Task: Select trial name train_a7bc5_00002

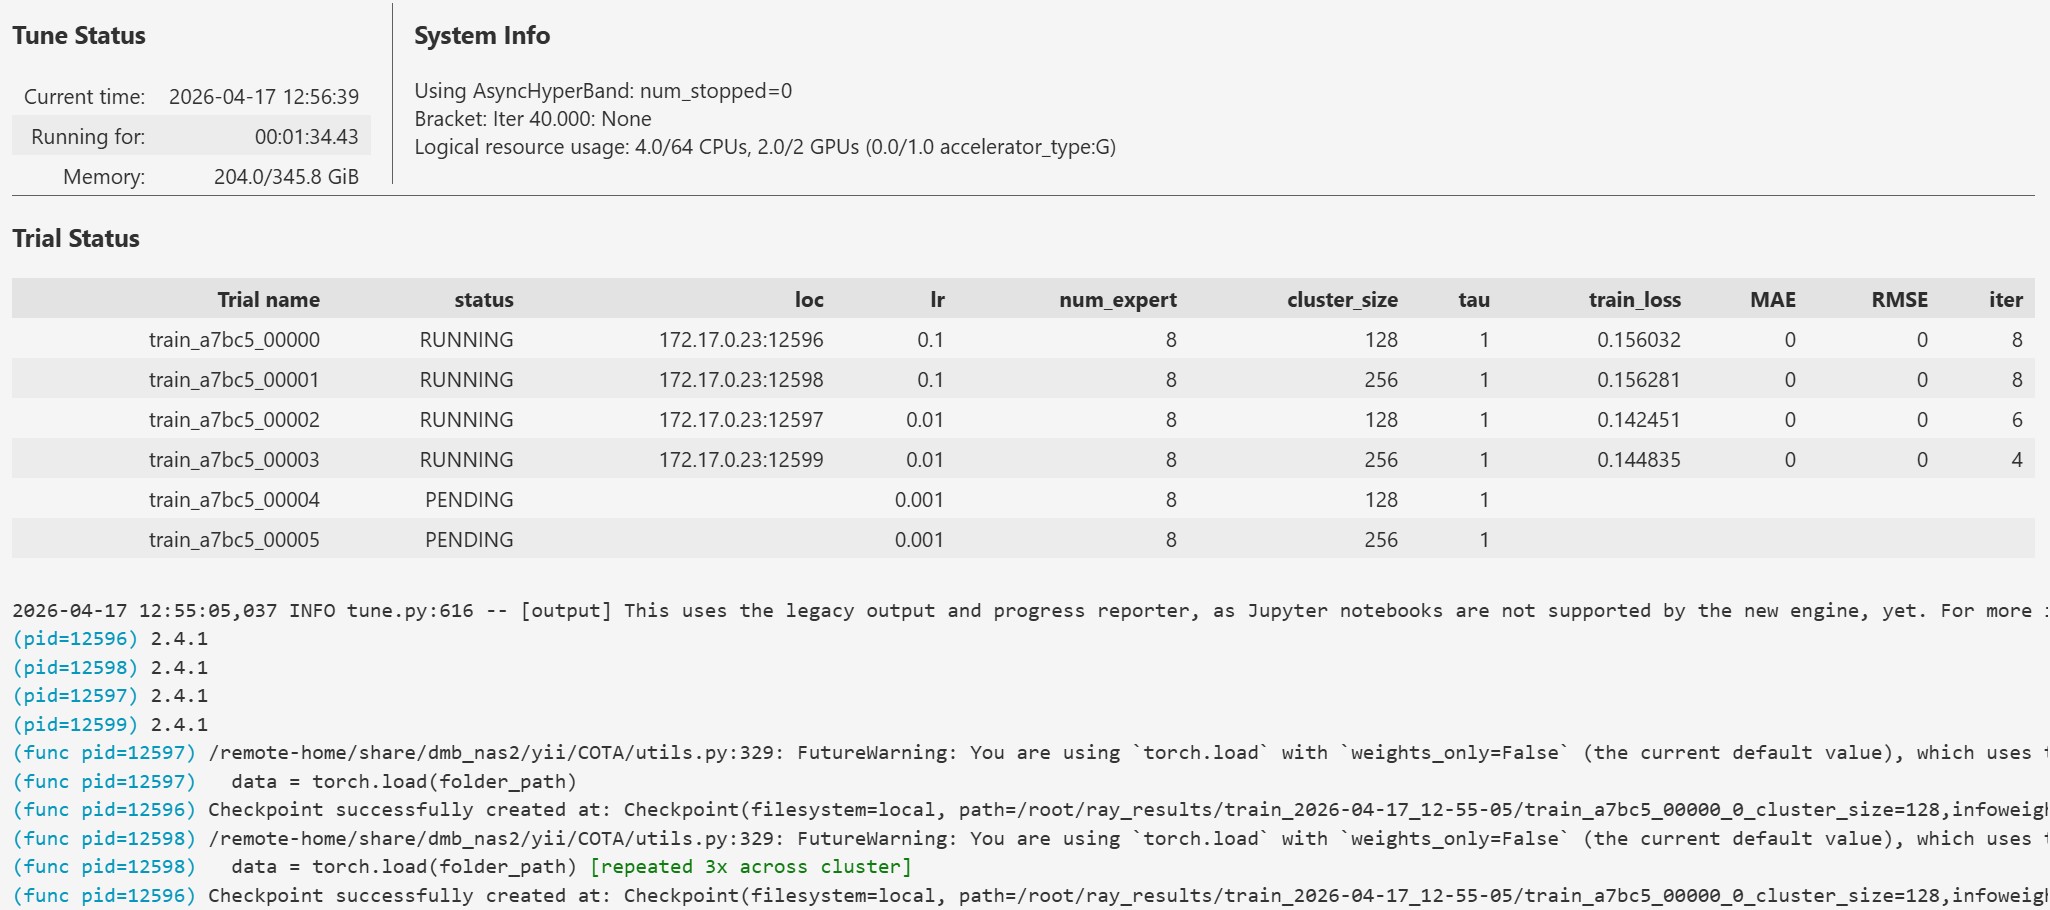Action: (x=234, y=420)
